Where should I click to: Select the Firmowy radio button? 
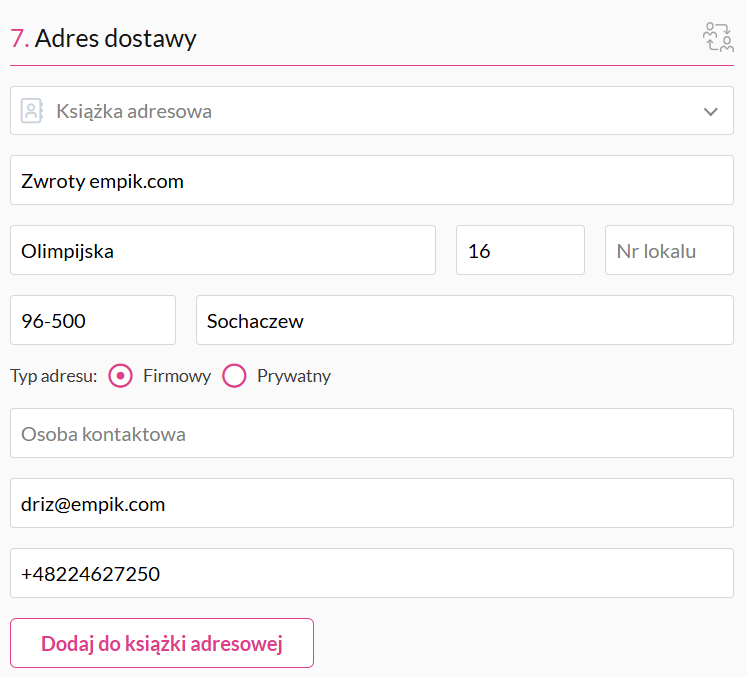point(120,376)
